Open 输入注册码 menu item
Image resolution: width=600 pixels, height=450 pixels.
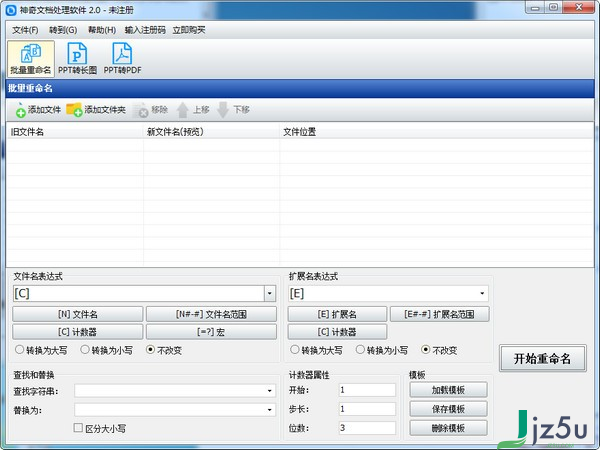coord(145,30)
